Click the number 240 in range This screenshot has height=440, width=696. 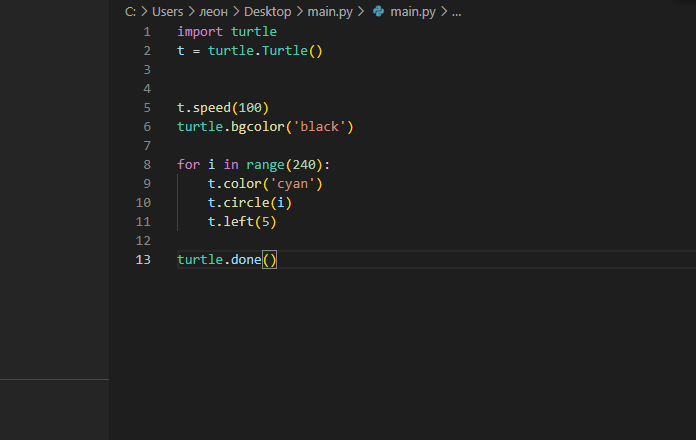304,165
